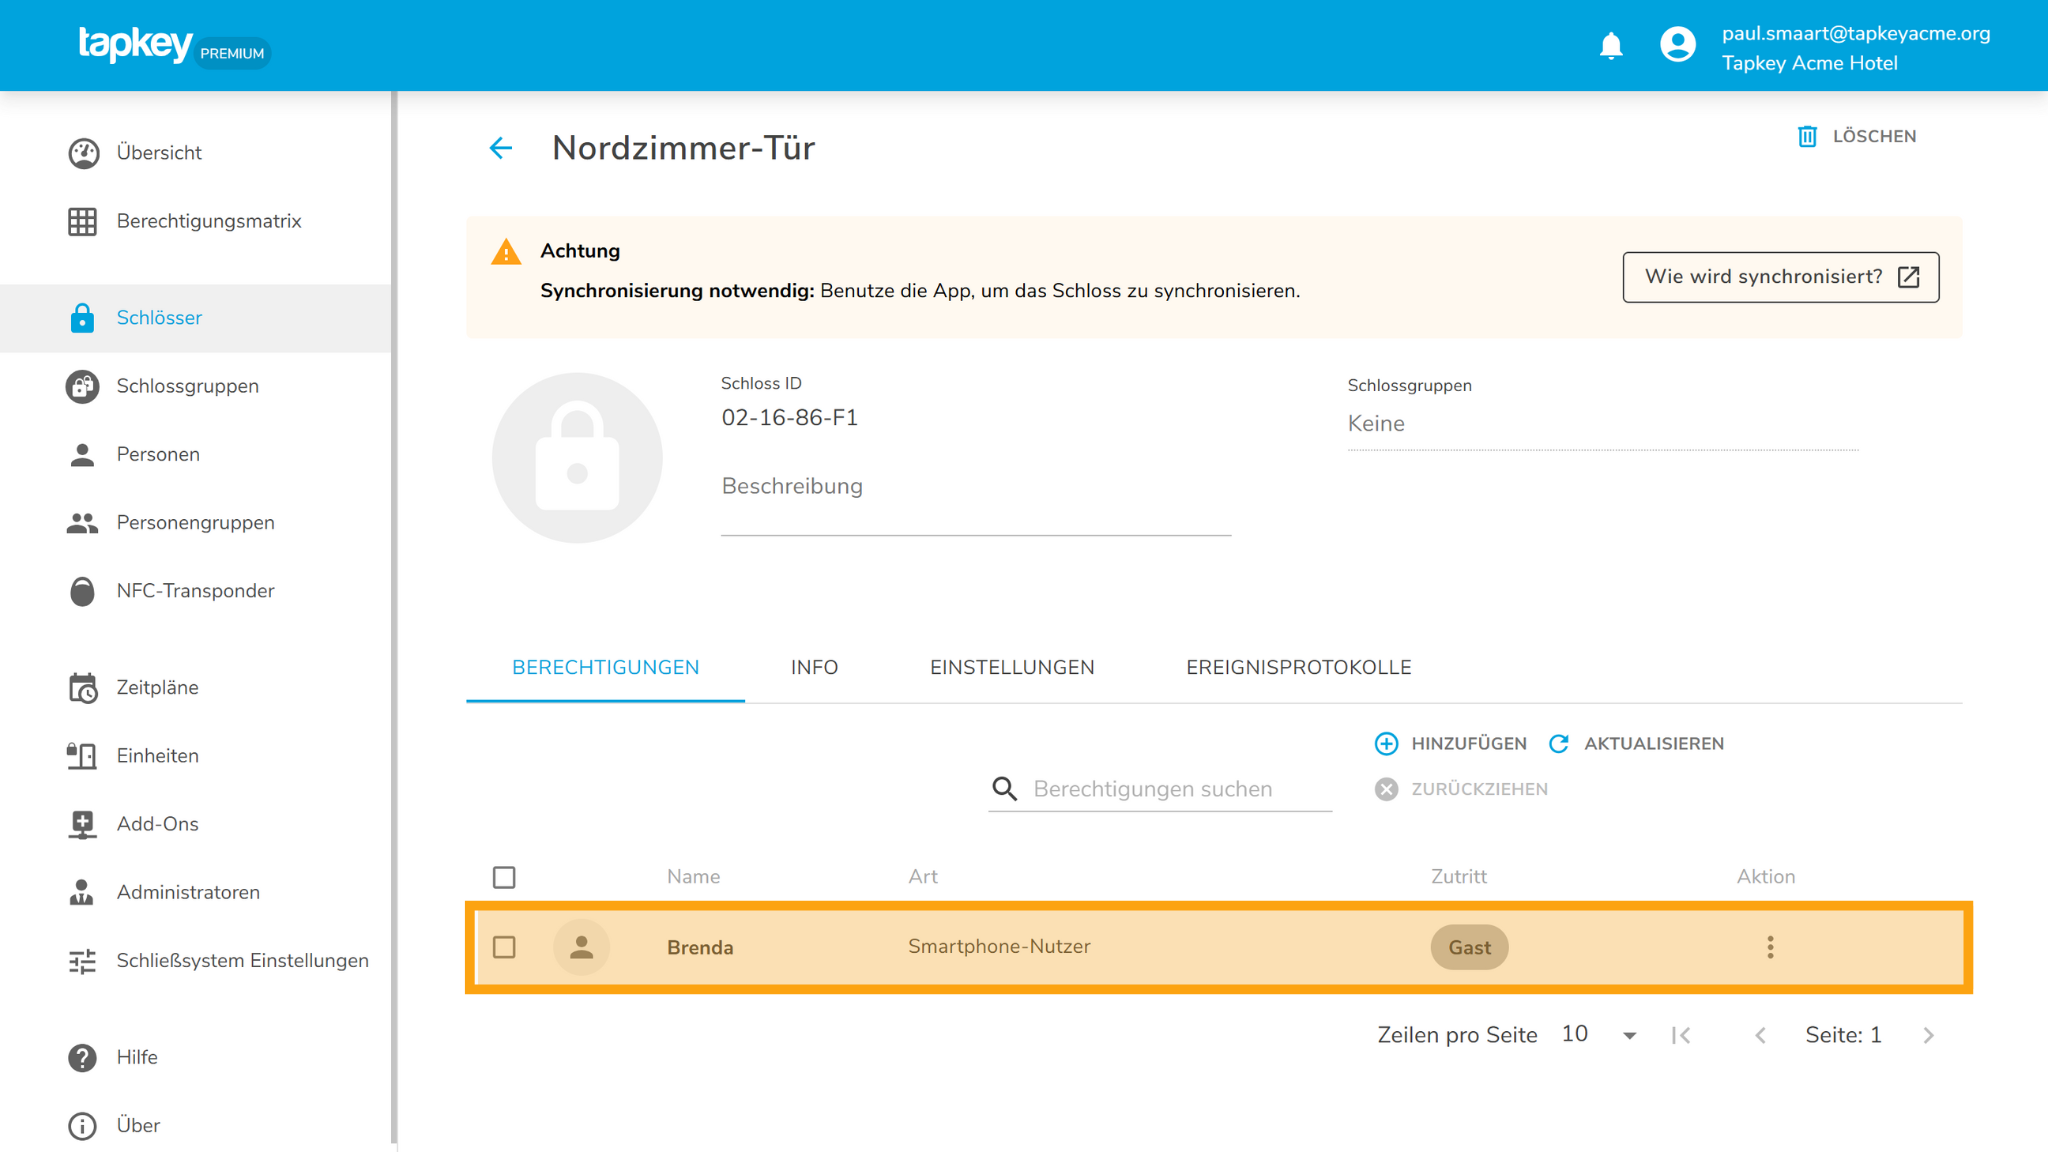Open the NFC-Transponder tag icon
This screenshot has width=2048, height=1152.
point(83,591)
